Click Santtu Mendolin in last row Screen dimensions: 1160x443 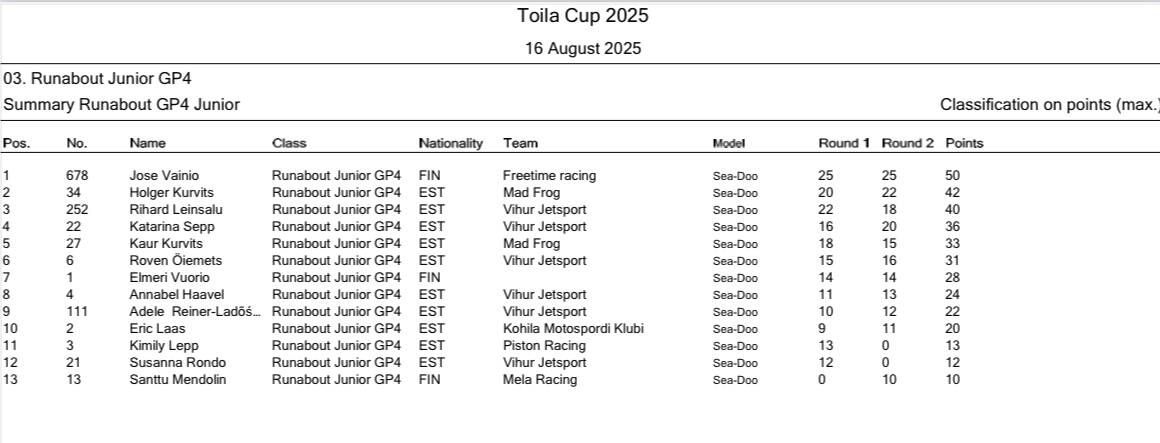coord(177,379)
